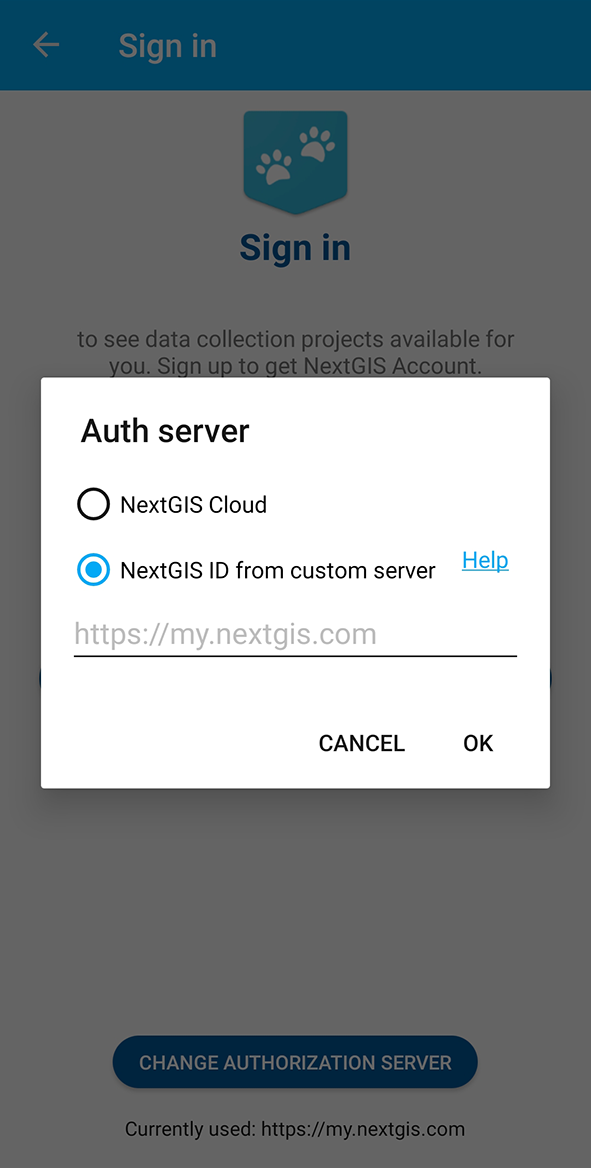Select the NextGIS Cloud radio button
This screenshot has height=1168, width=591.
(93, 504)
